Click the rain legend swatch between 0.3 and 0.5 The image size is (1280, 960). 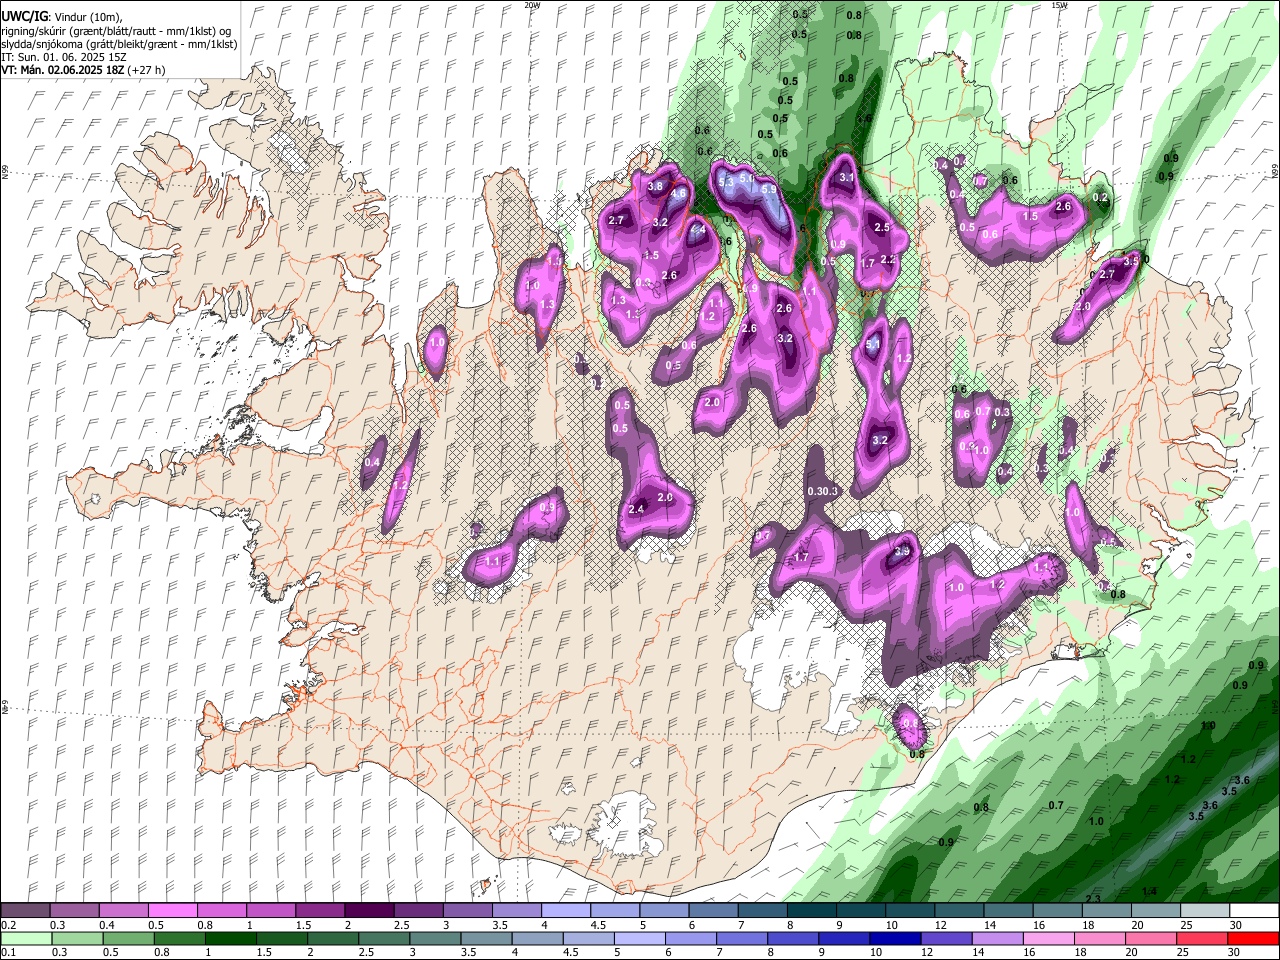click(x=77, y=938)
